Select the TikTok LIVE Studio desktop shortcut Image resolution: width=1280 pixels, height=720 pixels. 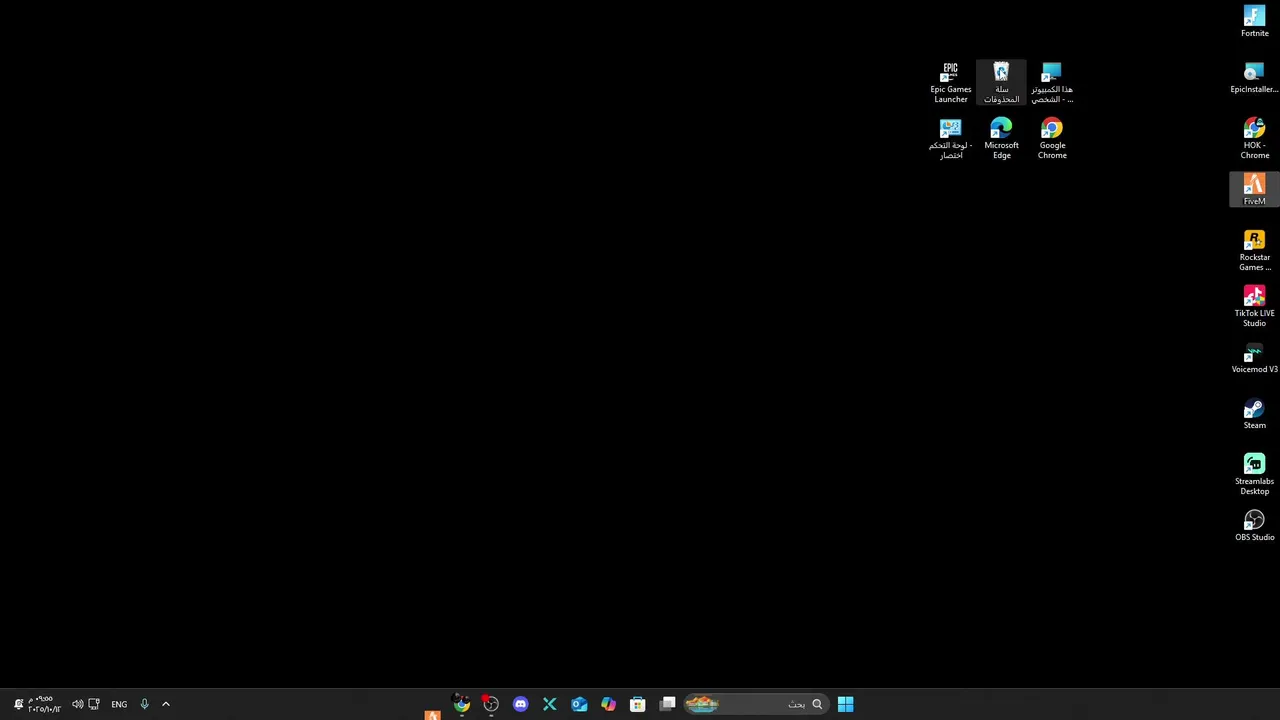1254,306
